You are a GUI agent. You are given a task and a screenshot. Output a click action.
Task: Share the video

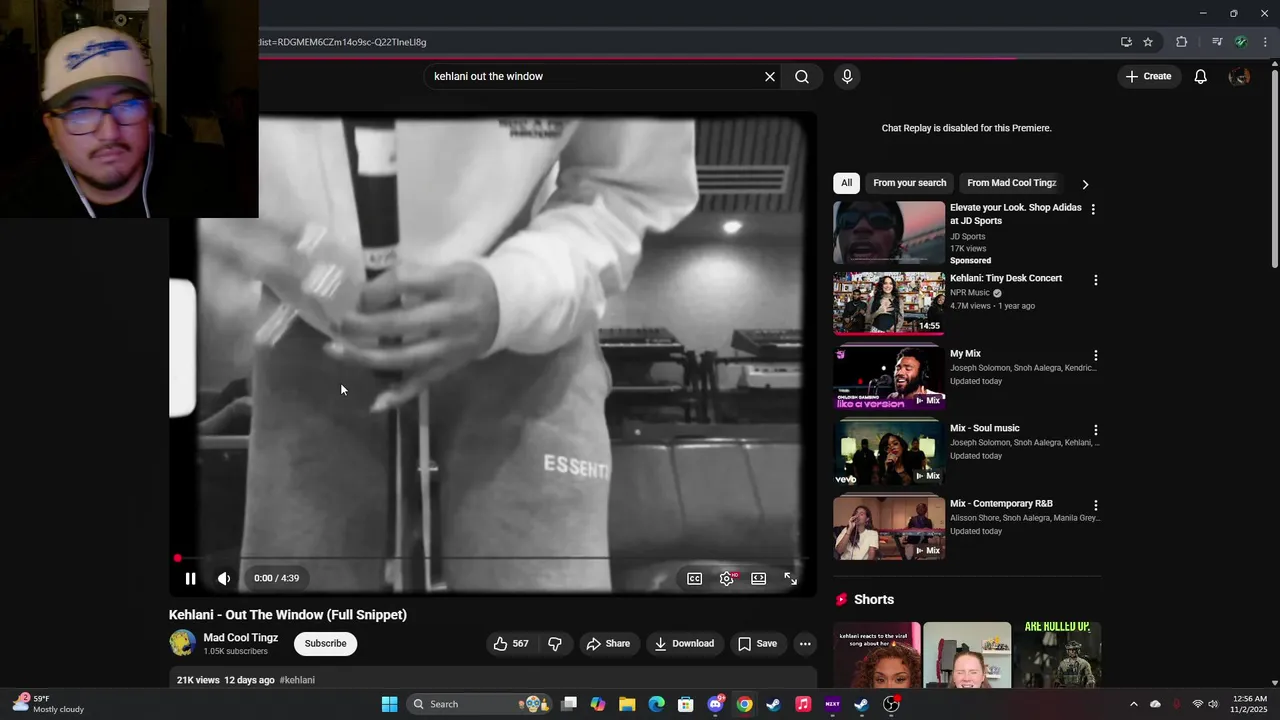608,643
